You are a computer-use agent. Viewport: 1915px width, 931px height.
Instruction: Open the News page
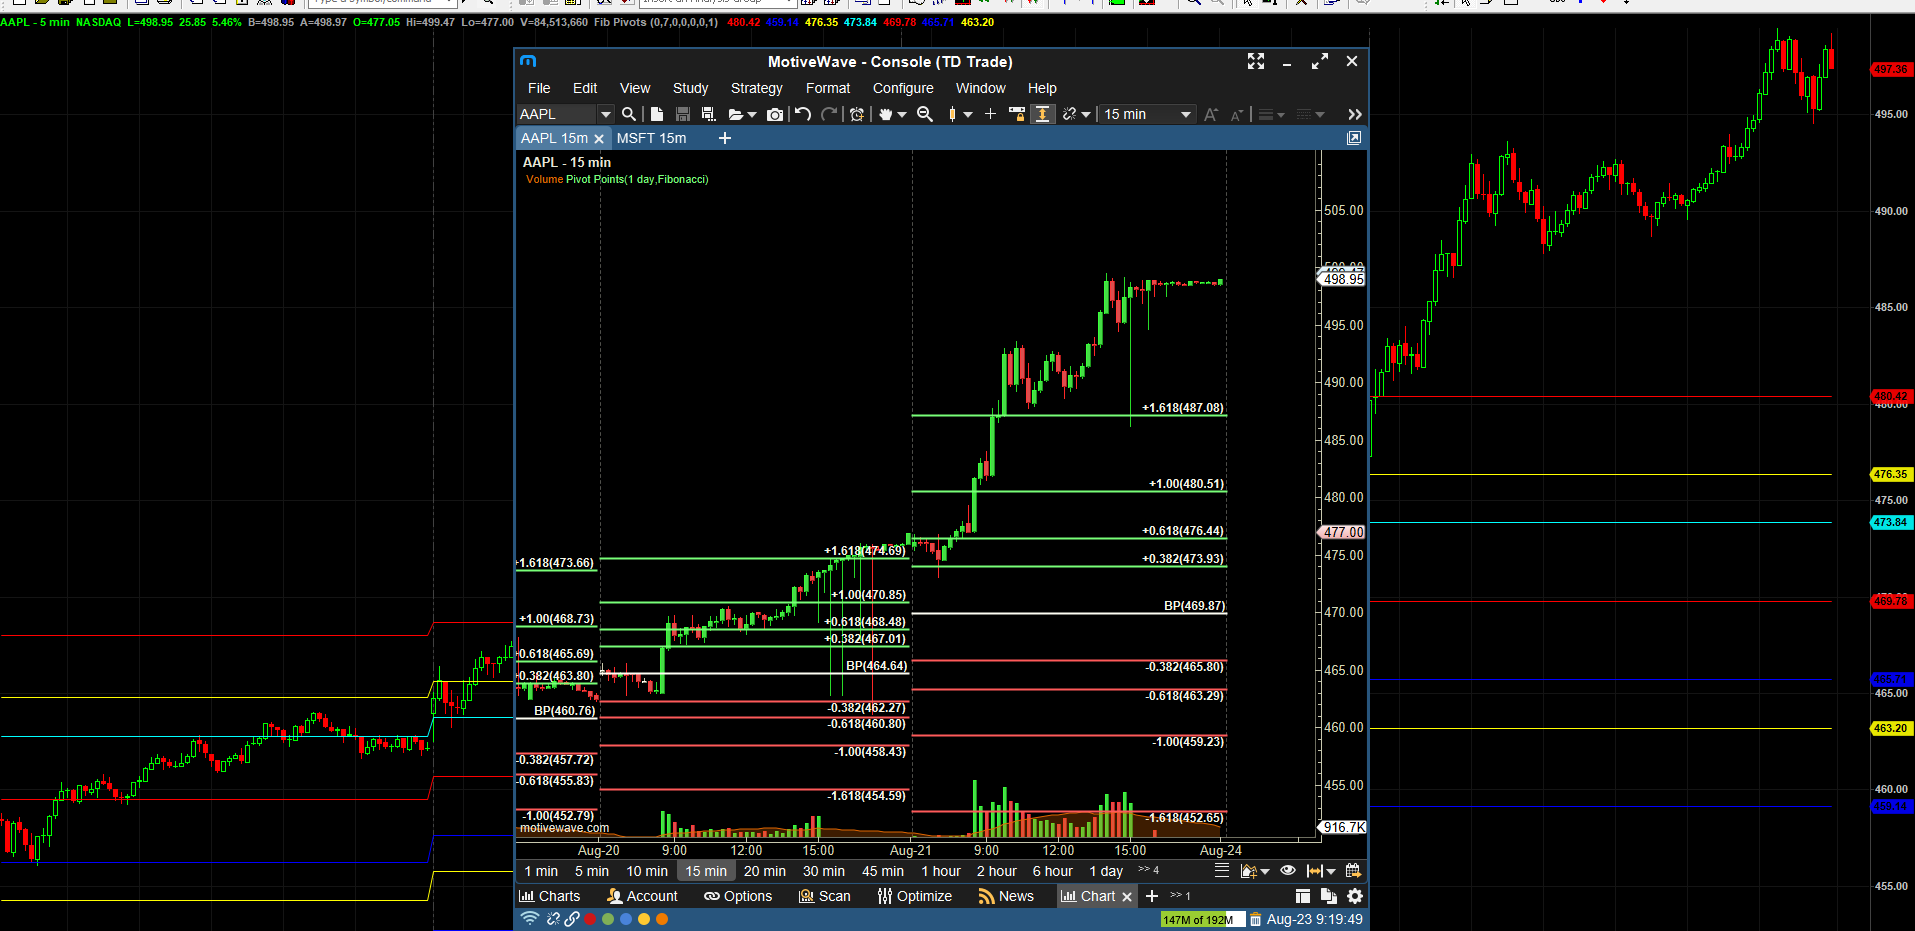pos(1006,896)
